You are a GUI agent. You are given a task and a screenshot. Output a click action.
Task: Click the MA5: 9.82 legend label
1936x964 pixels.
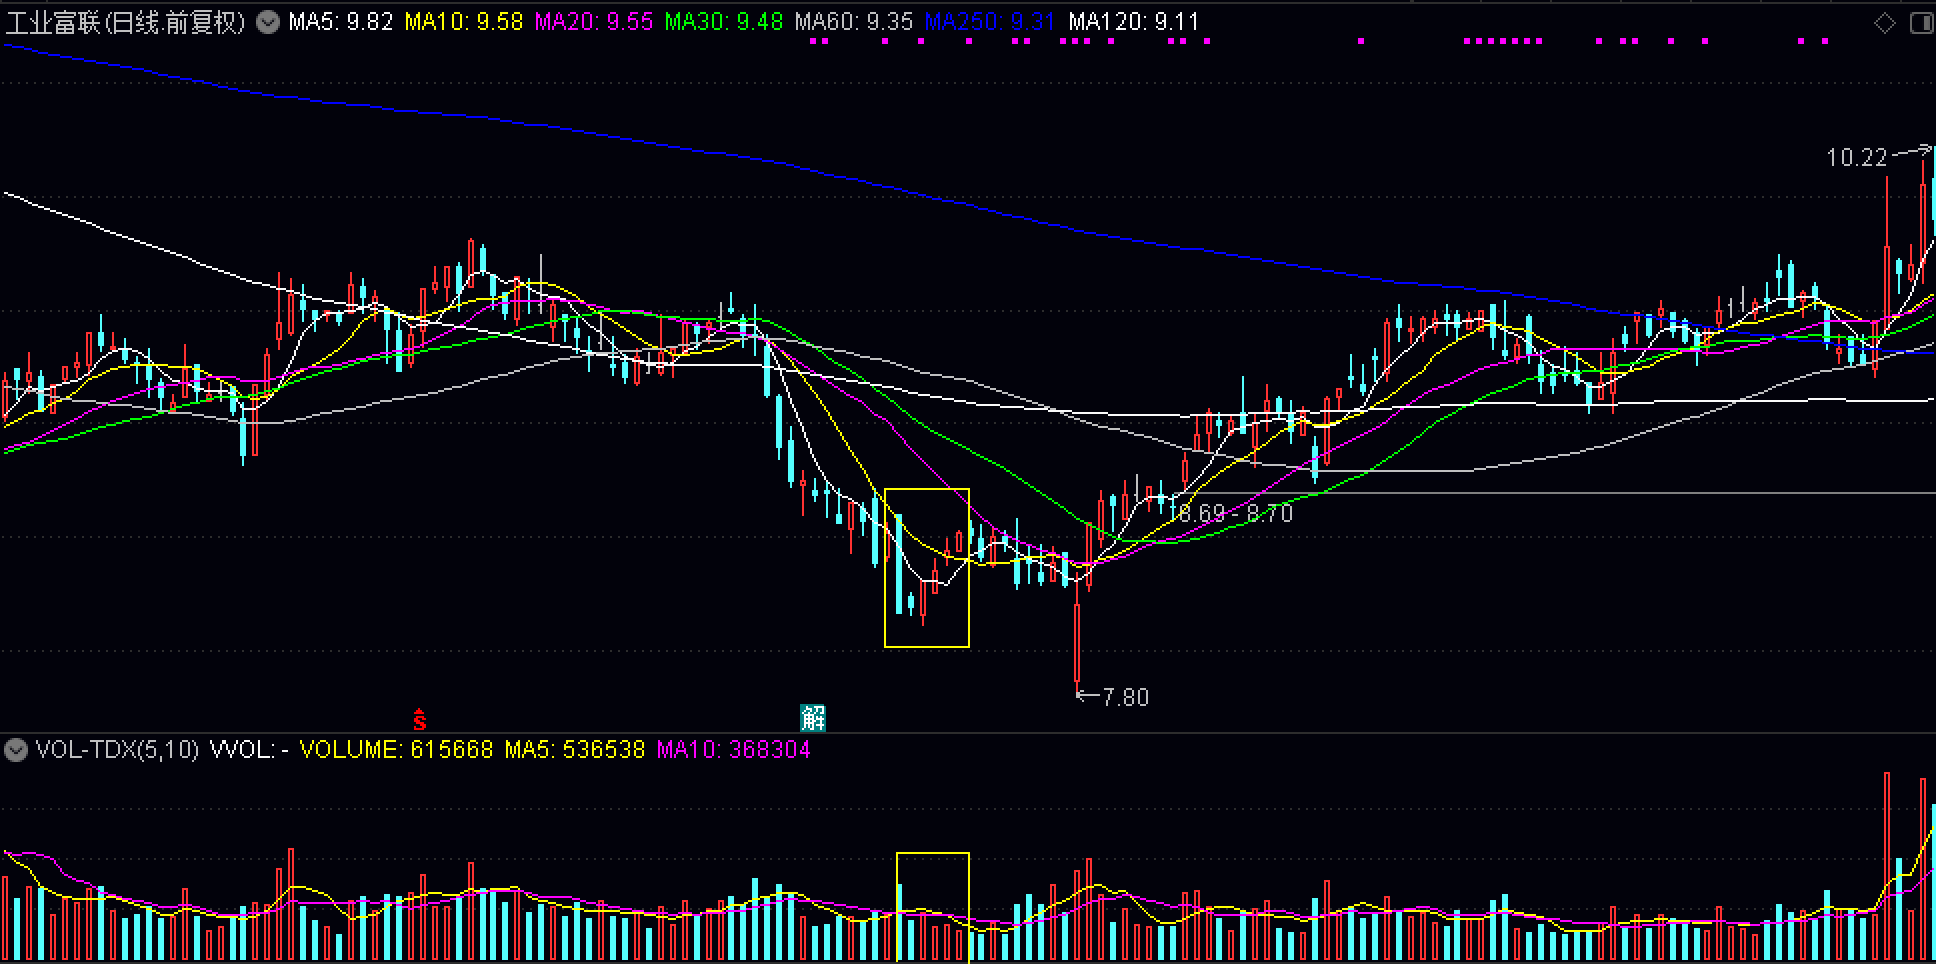pos(340,22)
